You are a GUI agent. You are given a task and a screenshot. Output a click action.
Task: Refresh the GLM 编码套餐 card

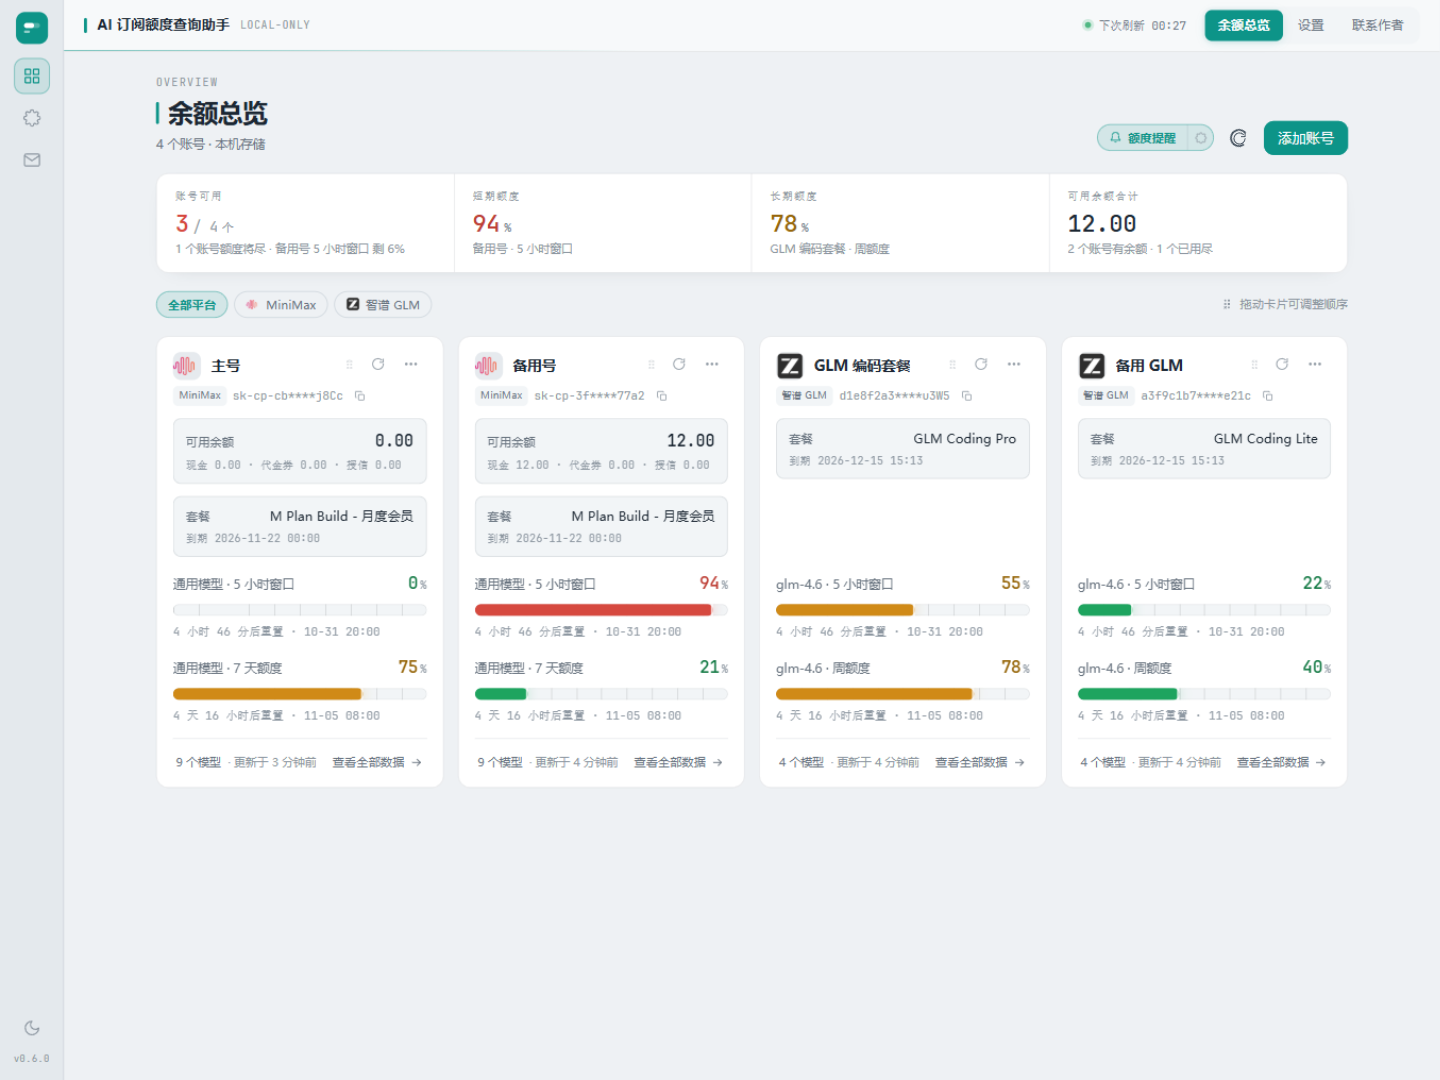coord(981,364)
